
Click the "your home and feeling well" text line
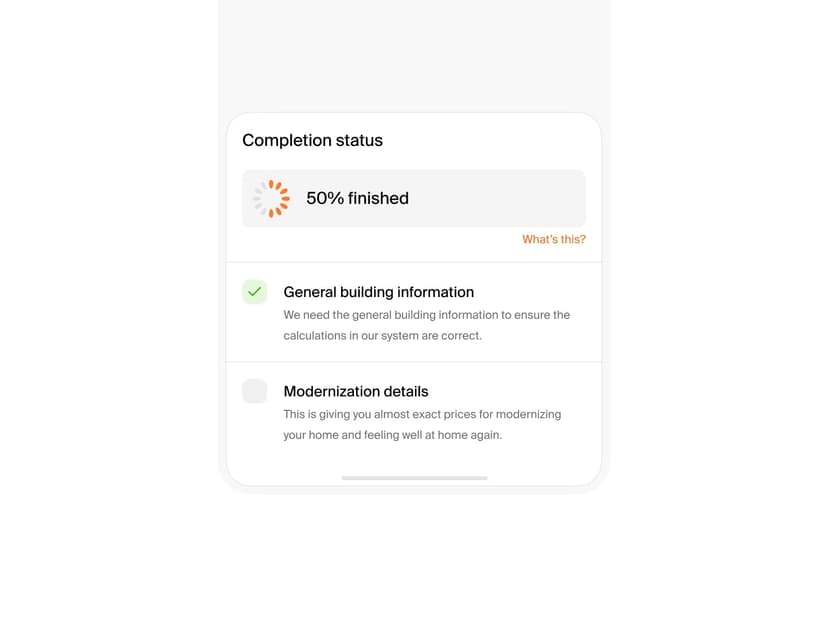click(x=392, y=435)
